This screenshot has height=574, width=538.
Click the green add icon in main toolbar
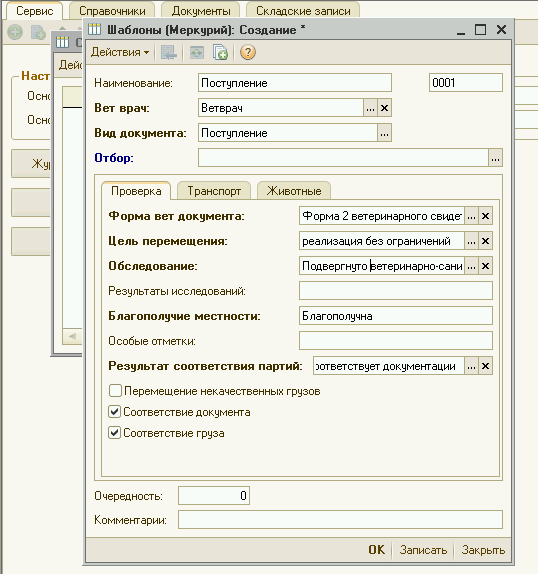click(15, 32)
